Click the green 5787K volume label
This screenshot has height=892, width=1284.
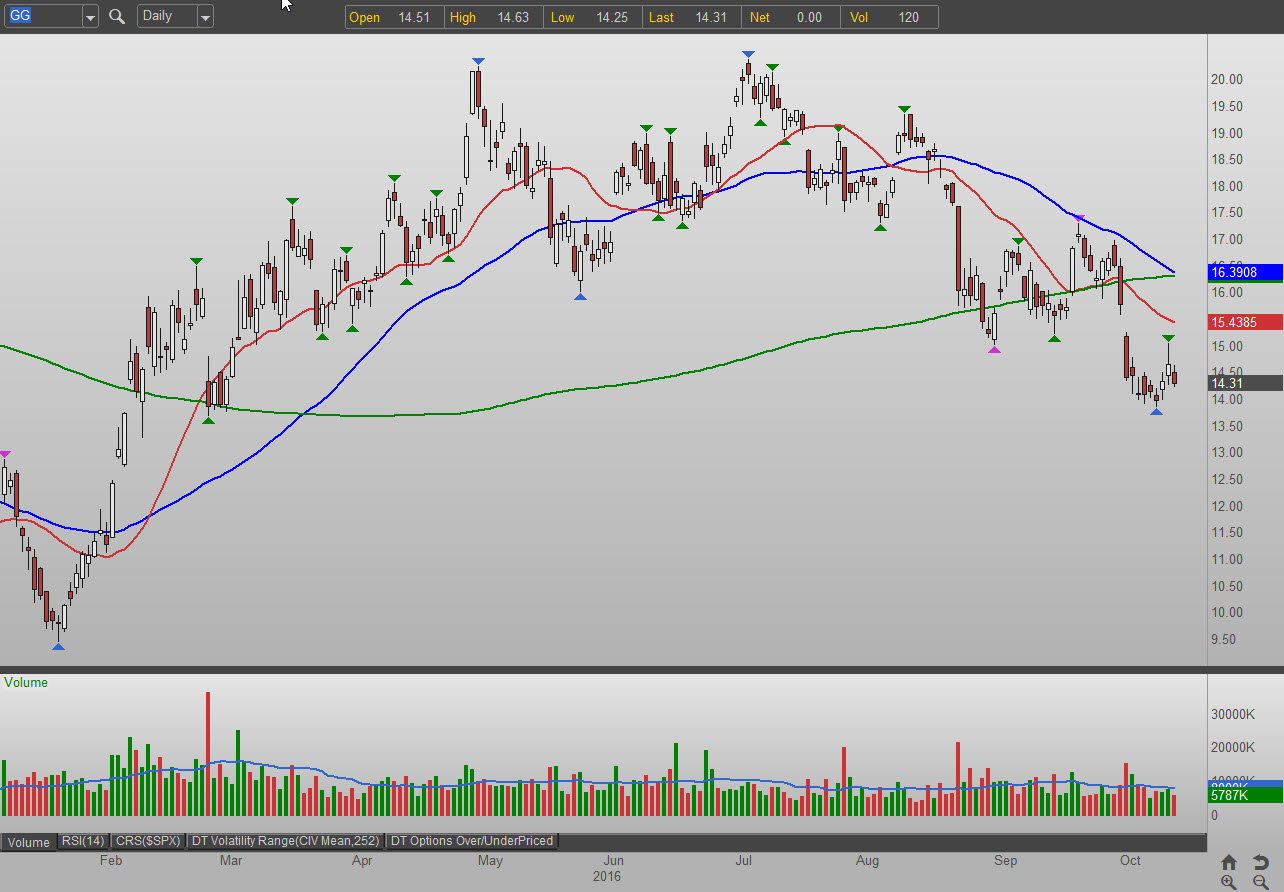tap(1245, 796)
